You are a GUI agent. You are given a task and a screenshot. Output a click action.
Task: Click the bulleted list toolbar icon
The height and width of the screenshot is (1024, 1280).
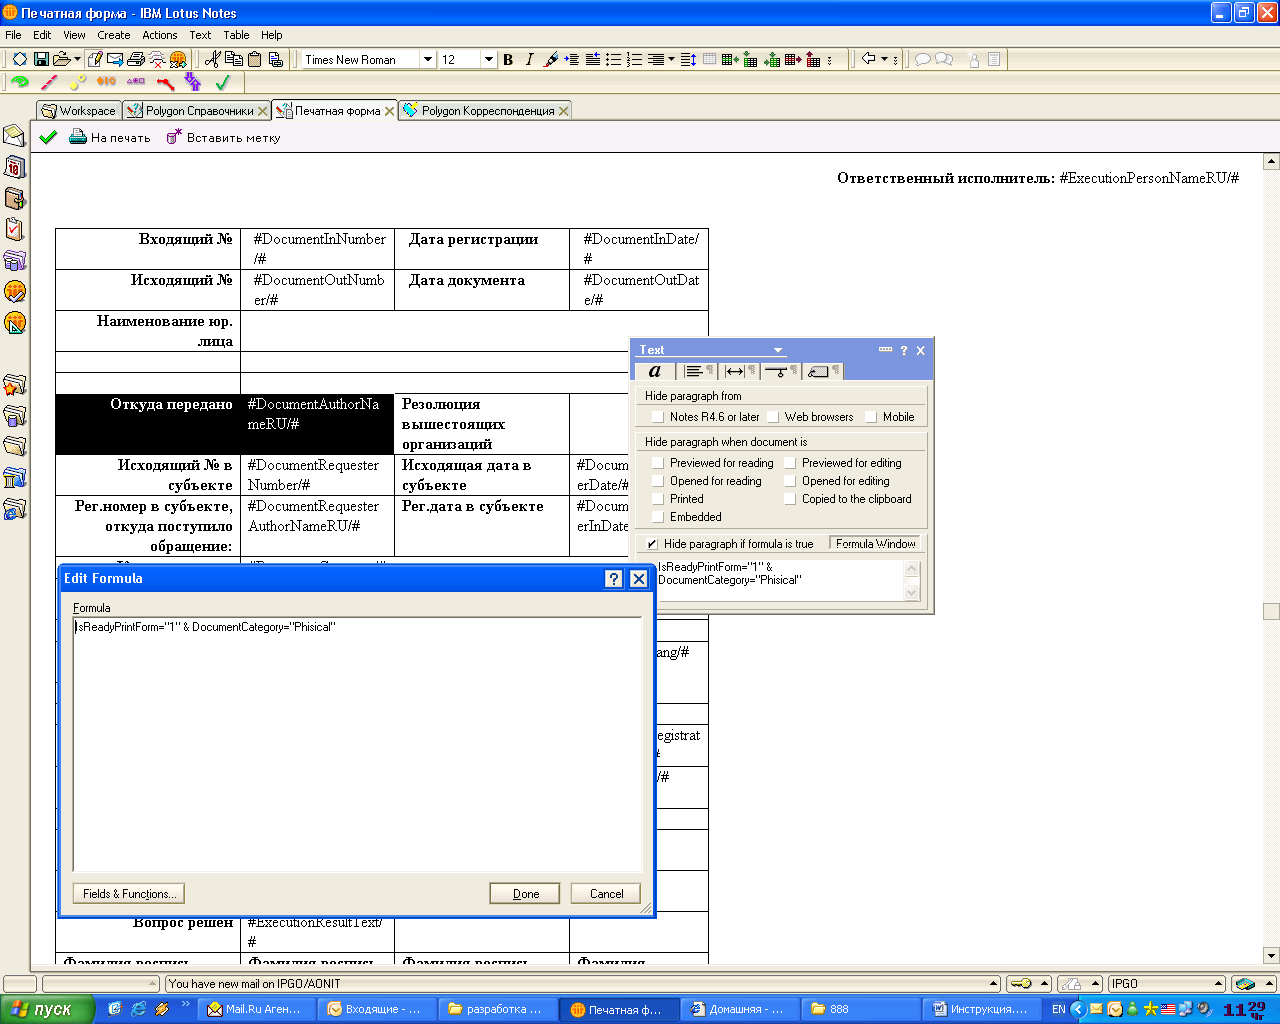pos(614,60)
